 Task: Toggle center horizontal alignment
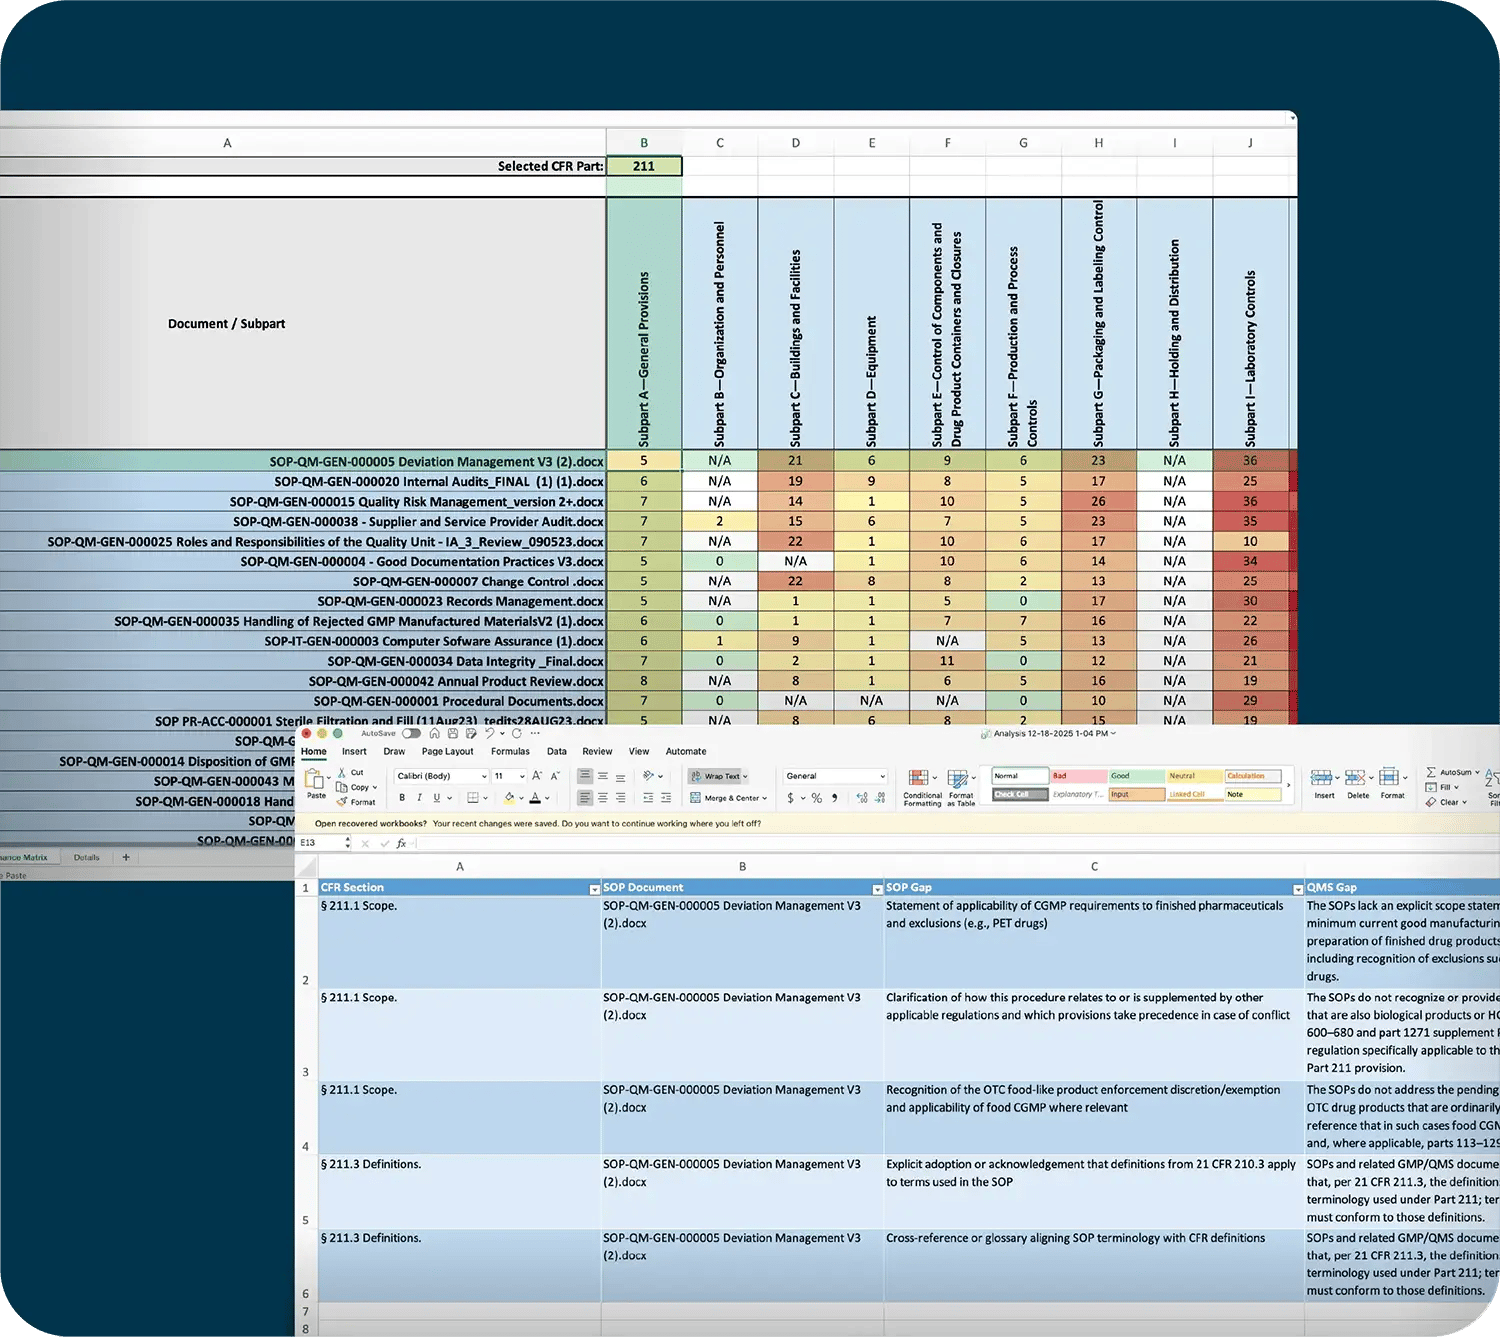click(602, 798)
